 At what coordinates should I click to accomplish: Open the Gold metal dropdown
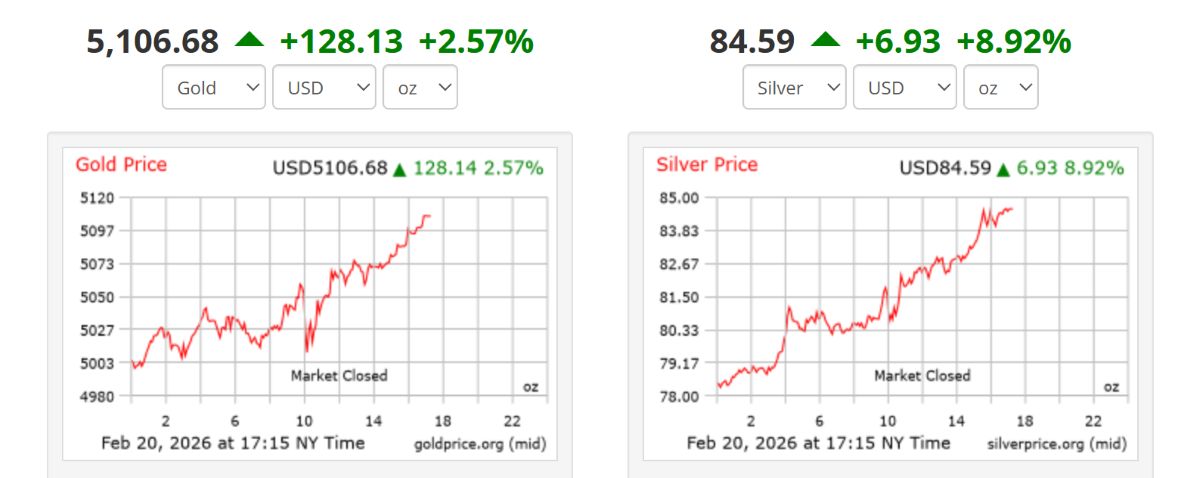tap(214, 88)
